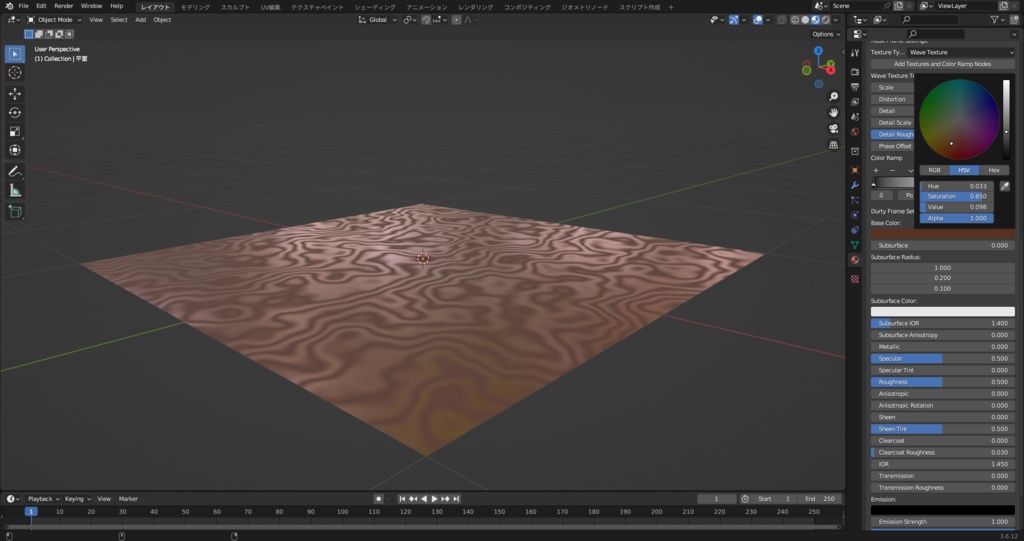Select the Rotate tool
Screen dimensions: 1024x541
click(14, 112)
